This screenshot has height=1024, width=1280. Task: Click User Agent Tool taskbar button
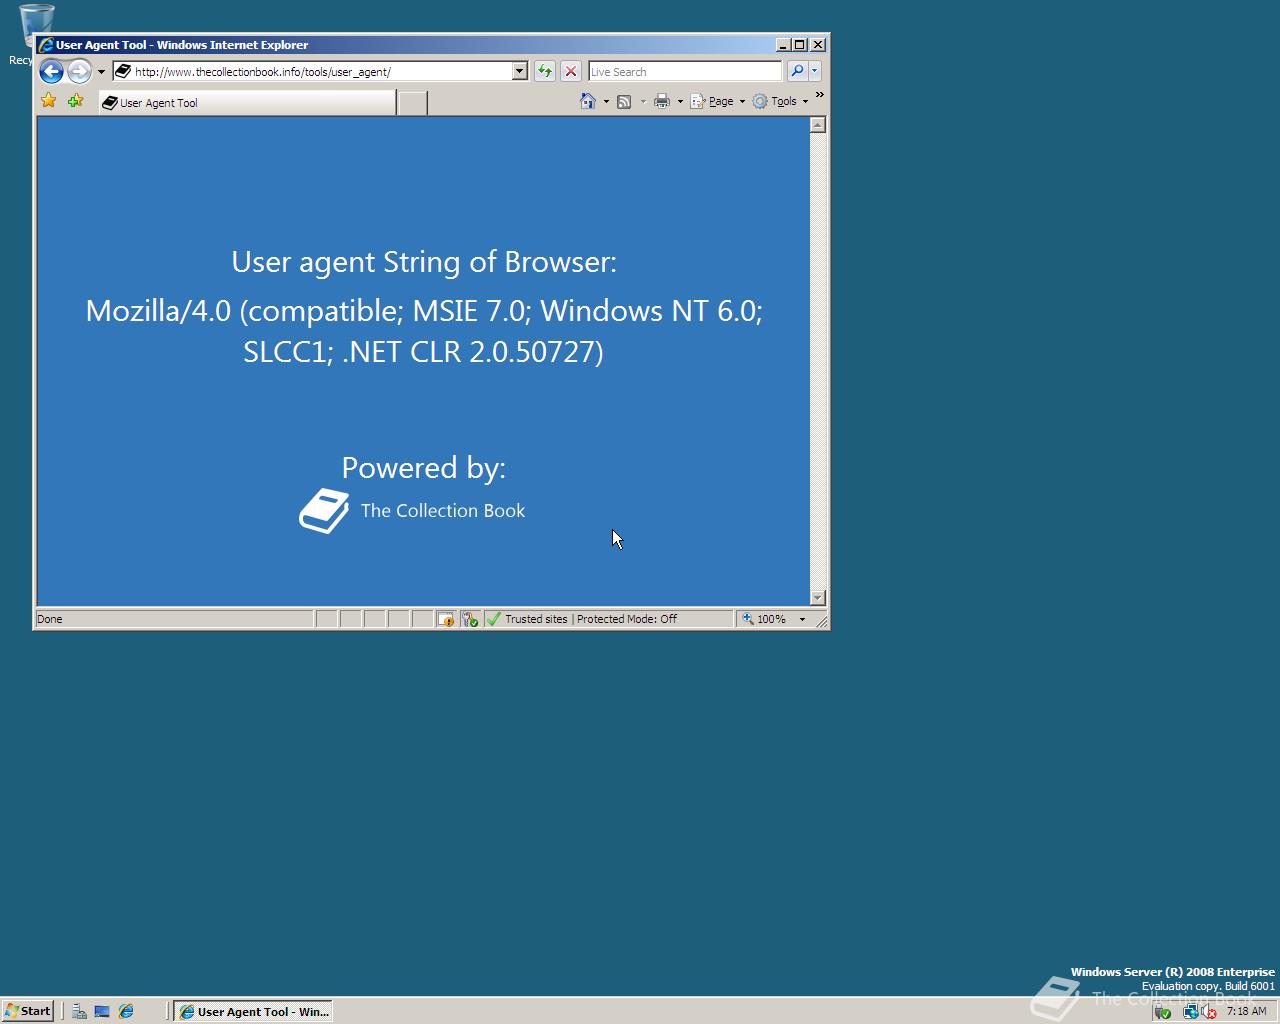click(x=253, y=1011)
